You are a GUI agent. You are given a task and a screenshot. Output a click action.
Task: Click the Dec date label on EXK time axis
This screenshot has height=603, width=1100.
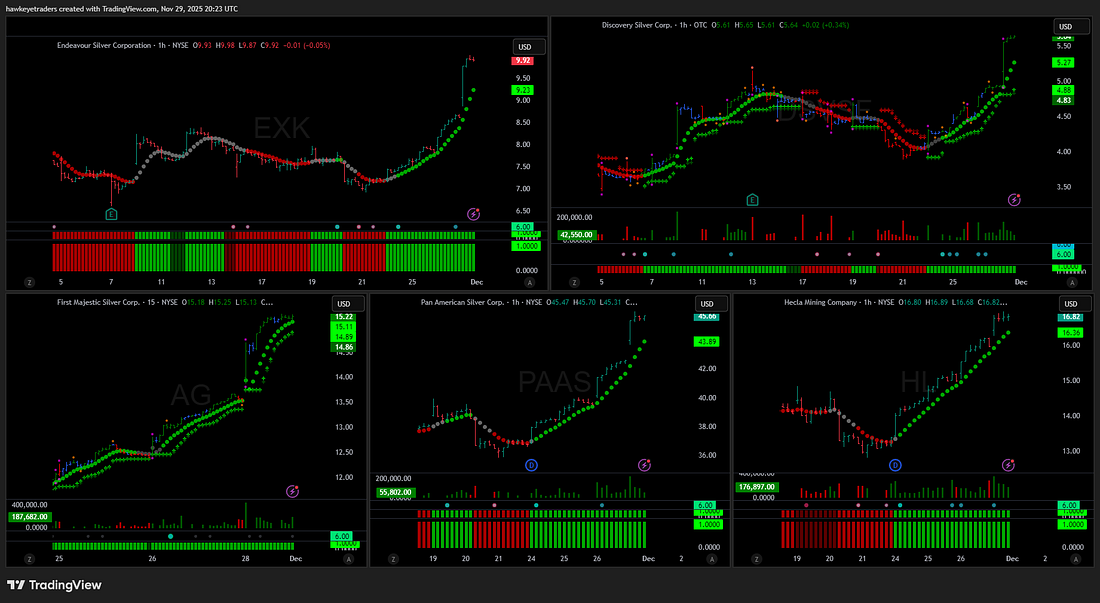(x=477, y=282)
